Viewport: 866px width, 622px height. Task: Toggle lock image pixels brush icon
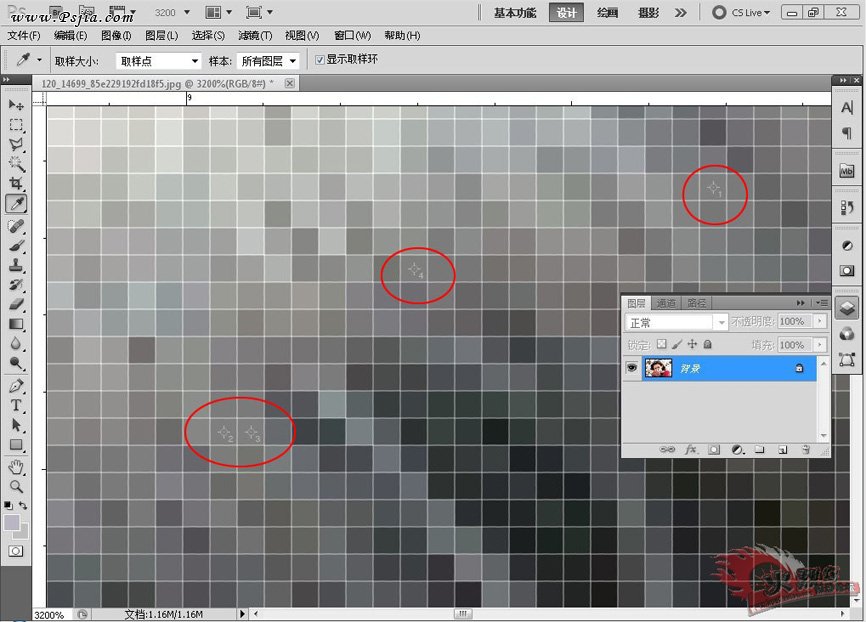click(x=677, y=344)
